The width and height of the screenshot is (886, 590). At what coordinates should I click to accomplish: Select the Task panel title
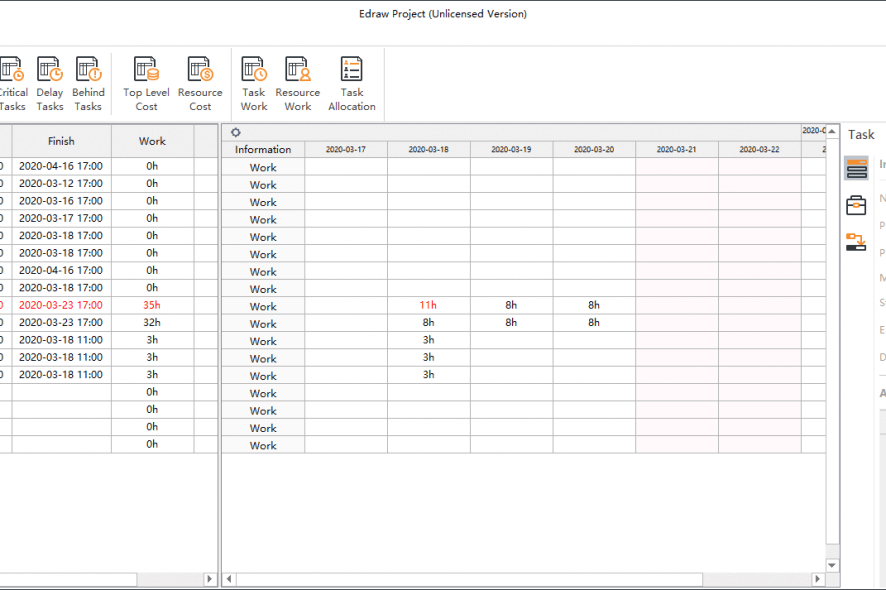[861, 135]
